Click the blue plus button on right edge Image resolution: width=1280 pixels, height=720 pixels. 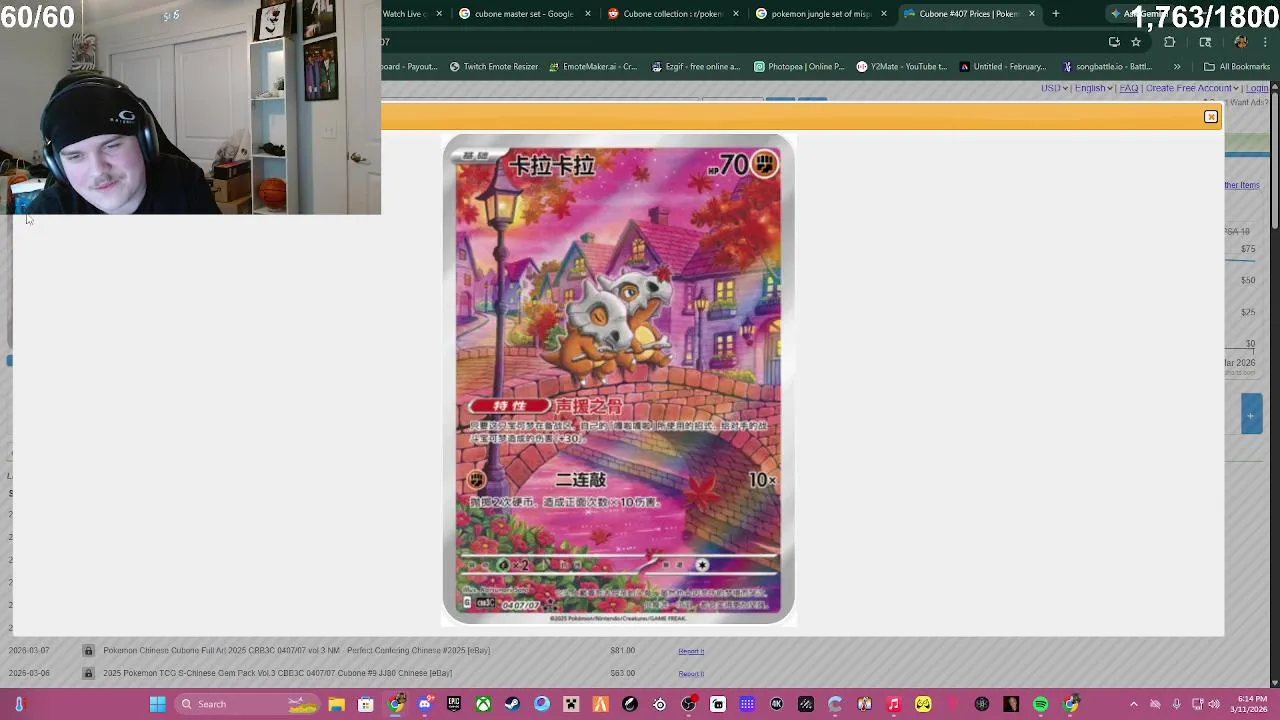tap(1251, 415)
